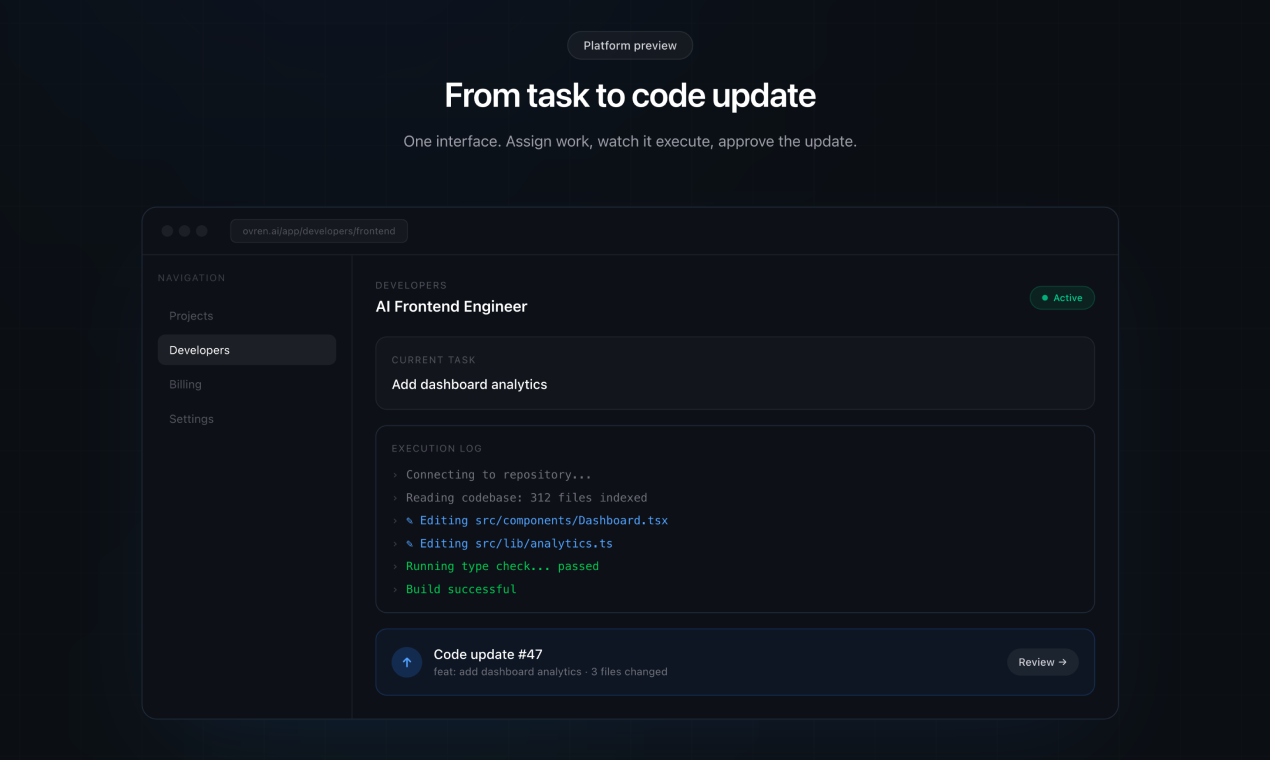This screenshot has width=1270, height=760.
Task: Click the up-arrow icon beside Code update #47
Action: pos(406,662)
